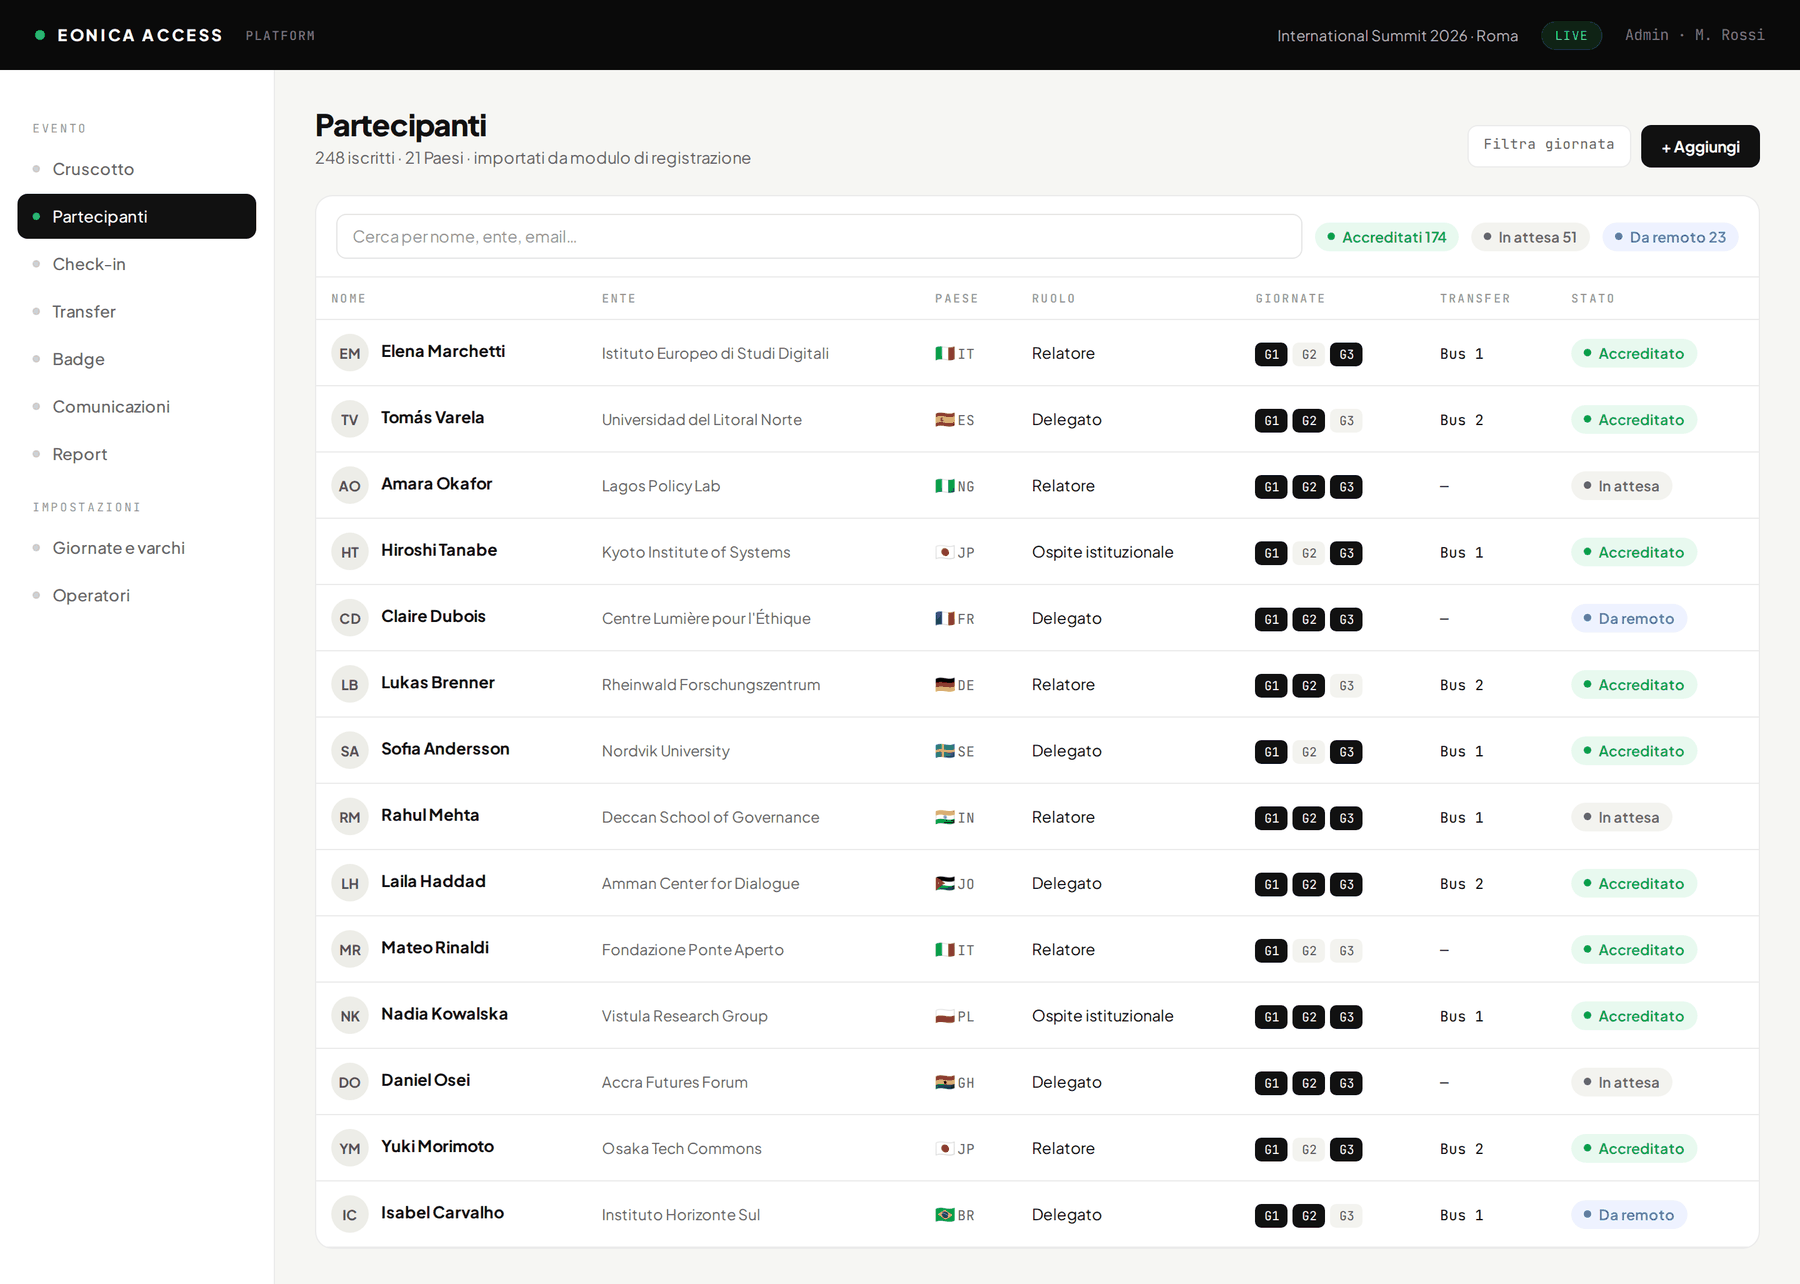Toggle G2 day for Mateo Rinaldi
This screenshot has height=1284, width=1800.
click(1309, 950)
